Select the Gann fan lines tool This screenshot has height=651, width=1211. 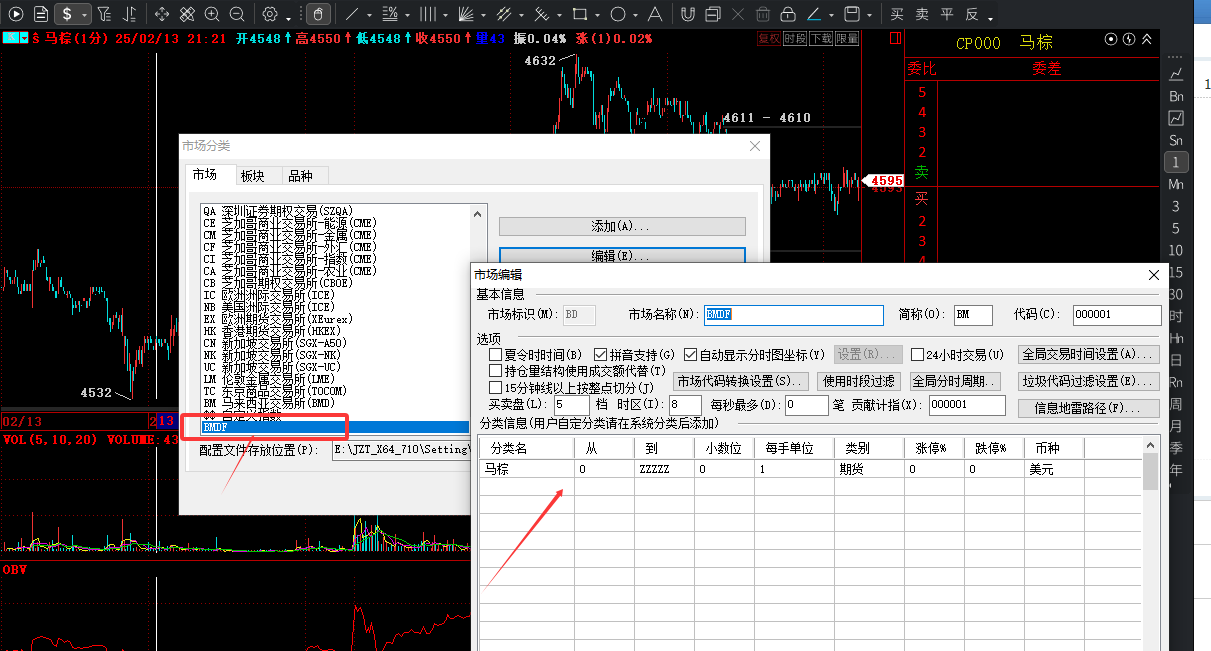465,14
